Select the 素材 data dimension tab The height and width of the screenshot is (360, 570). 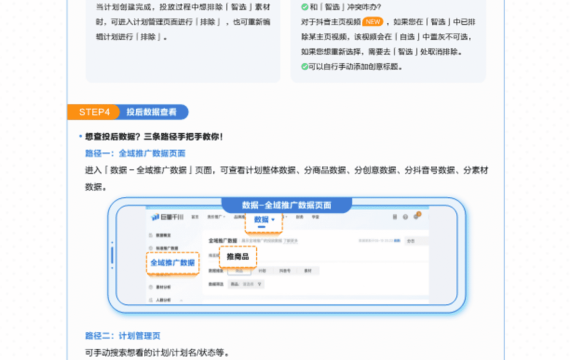pos(308,271)
